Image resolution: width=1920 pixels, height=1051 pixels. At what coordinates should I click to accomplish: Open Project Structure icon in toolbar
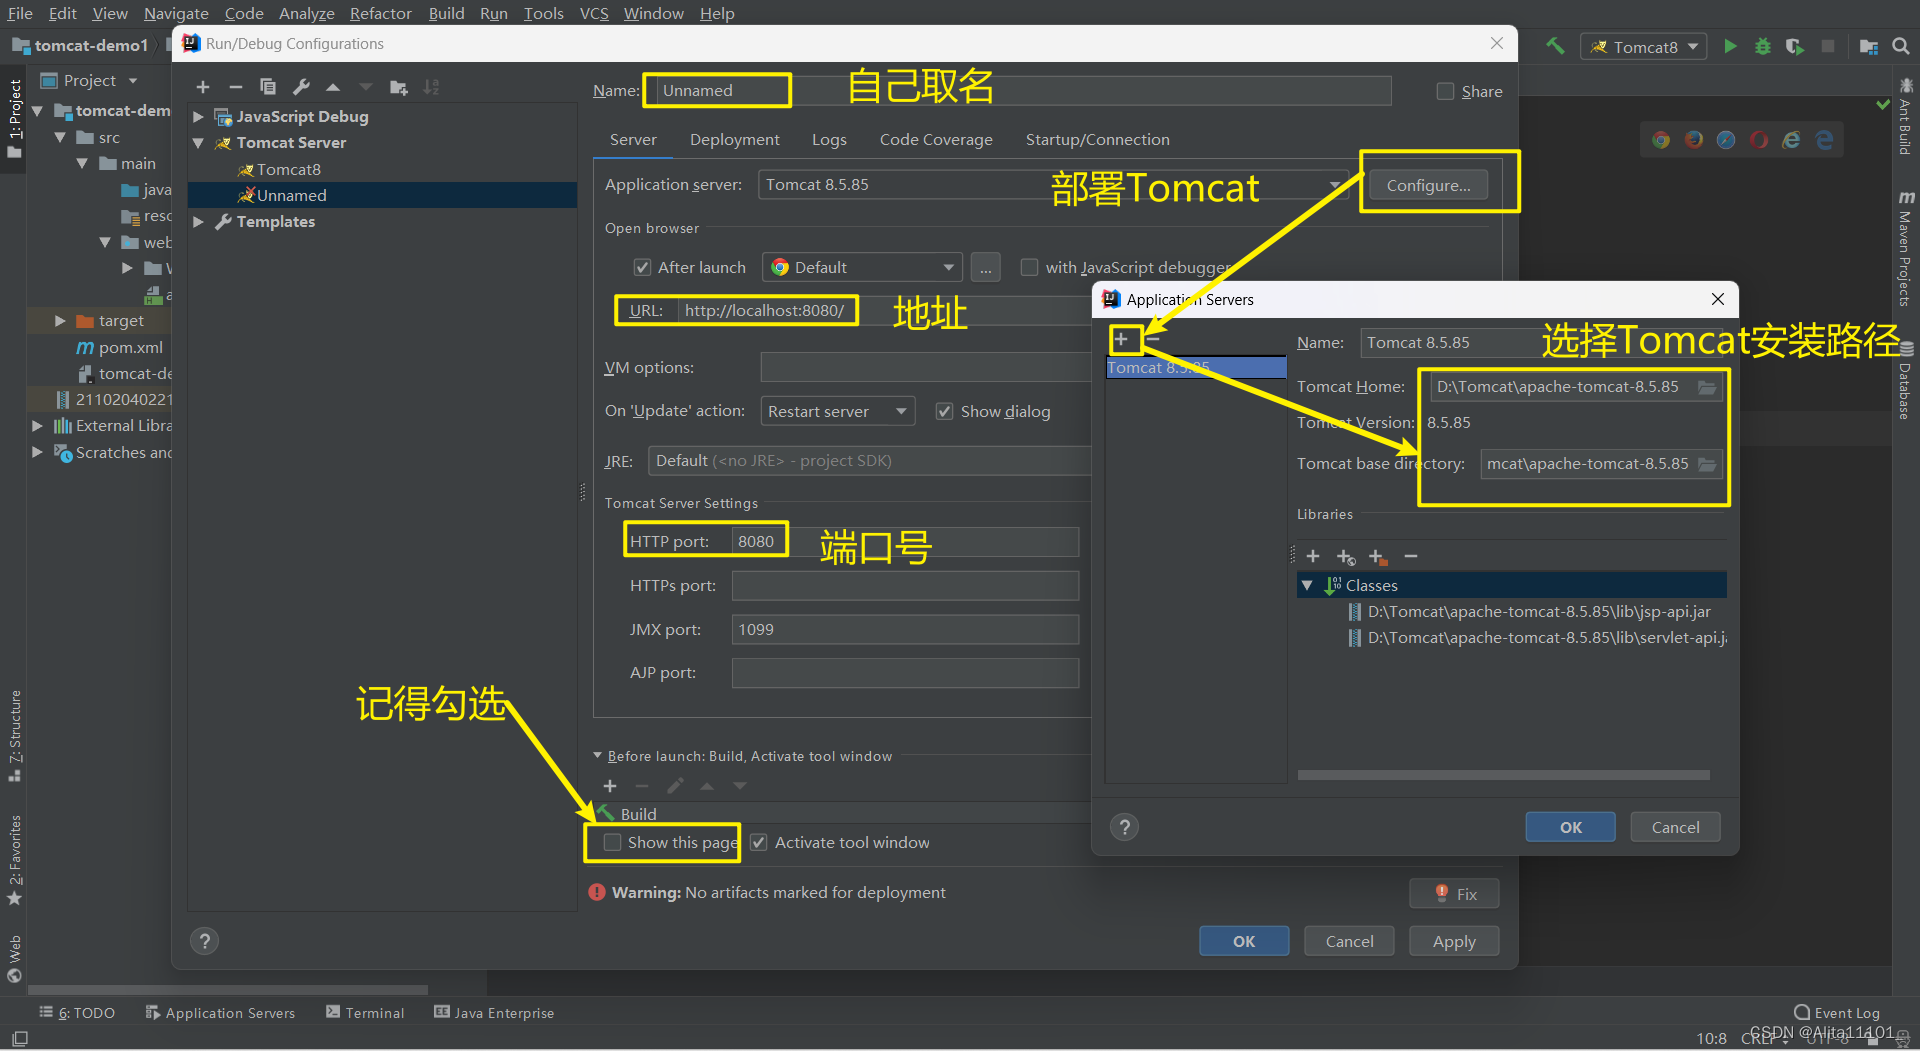1868,46
